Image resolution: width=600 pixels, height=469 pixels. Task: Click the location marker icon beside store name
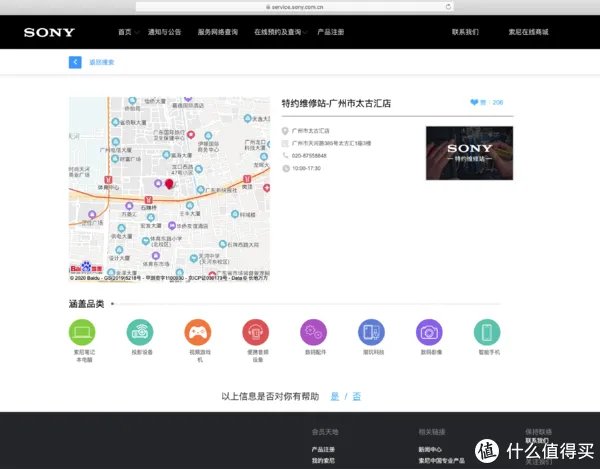285,131
